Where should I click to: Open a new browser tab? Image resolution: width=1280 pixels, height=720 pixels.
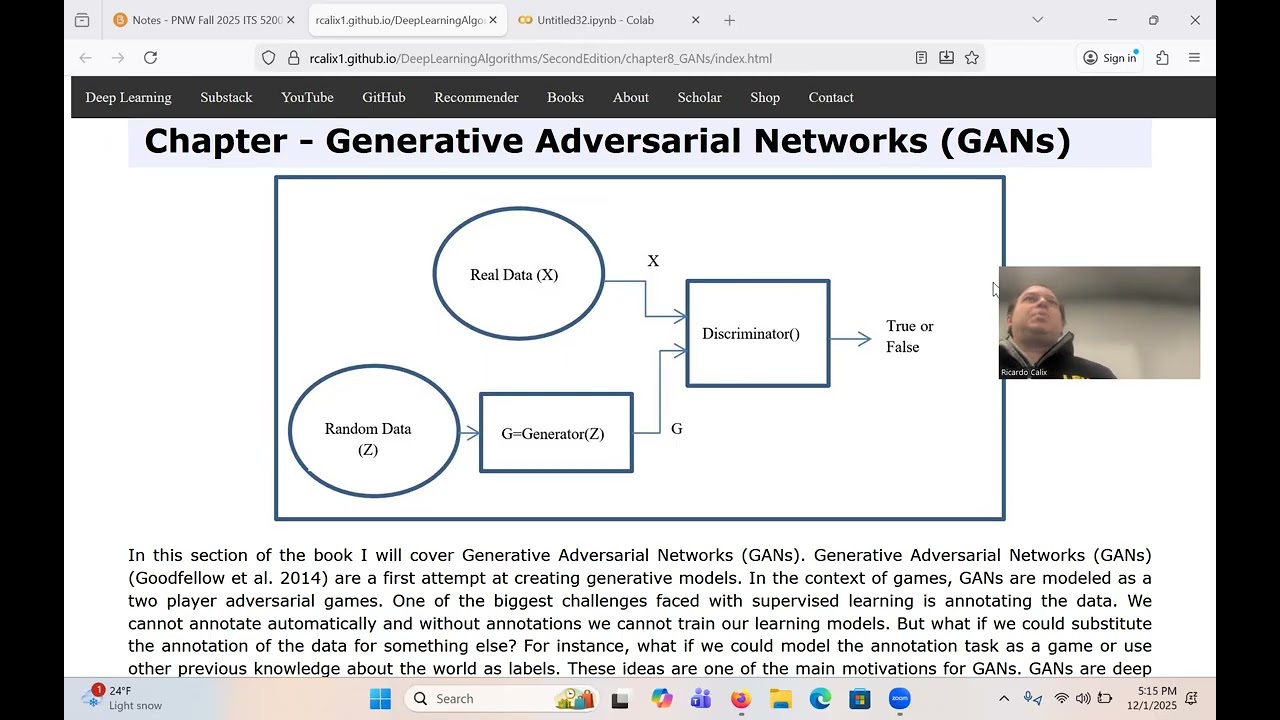pos(730,20)
